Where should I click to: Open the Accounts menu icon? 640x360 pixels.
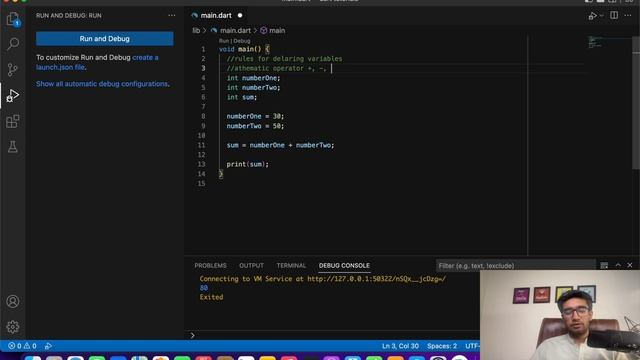(13, 301)
